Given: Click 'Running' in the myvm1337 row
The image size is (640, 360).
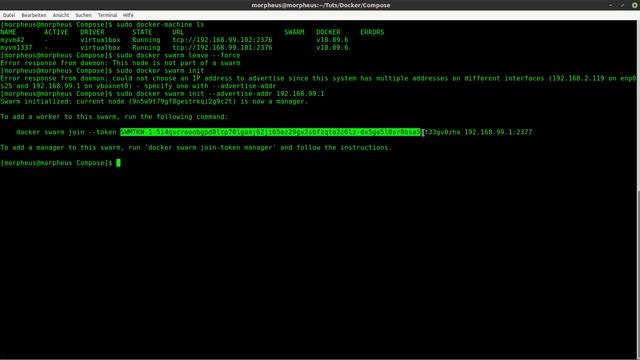Looking at the screenshot, I should point(146,48).
